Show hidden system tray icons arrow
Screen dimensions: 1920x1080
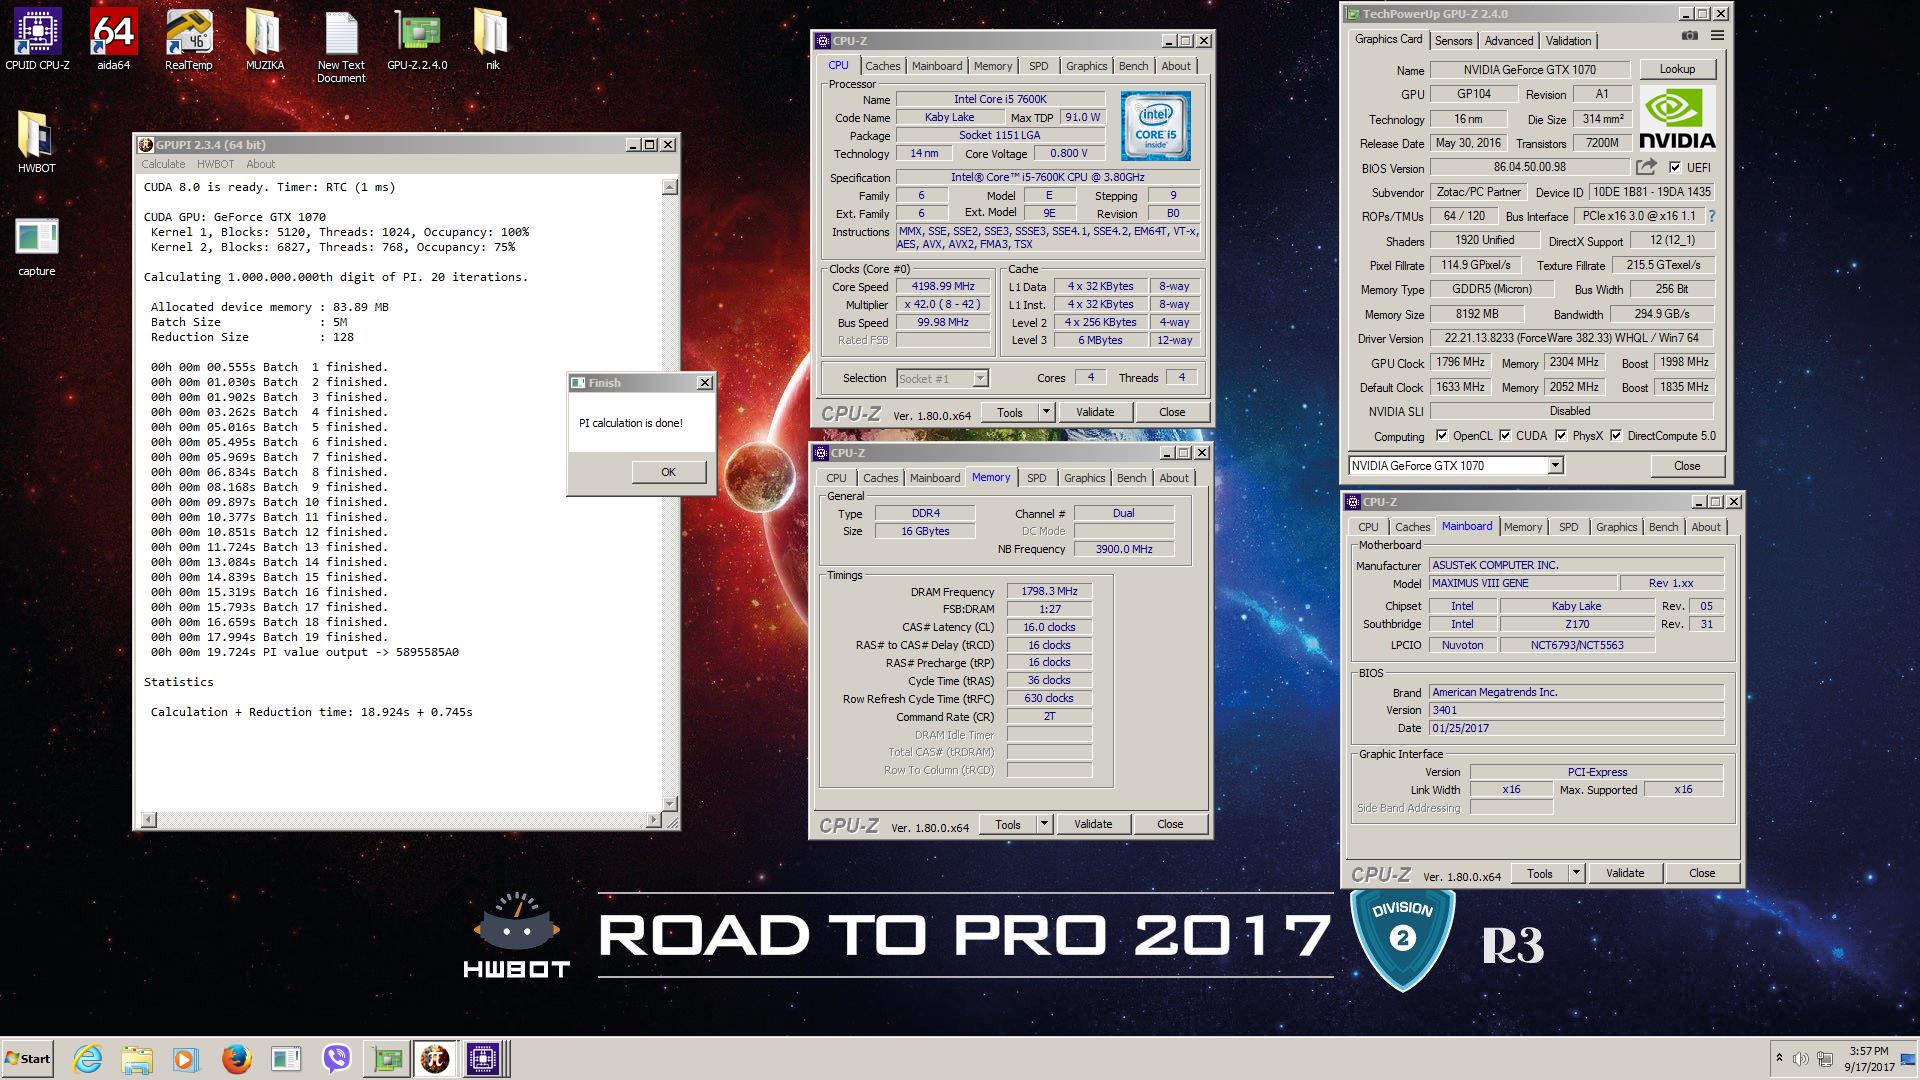1779,1058
